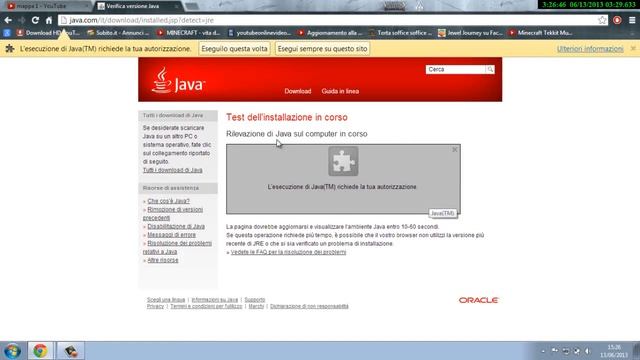Open the Download HD YouTube bookmark
This screenshot has height=360, width=640.
[48, 33]
